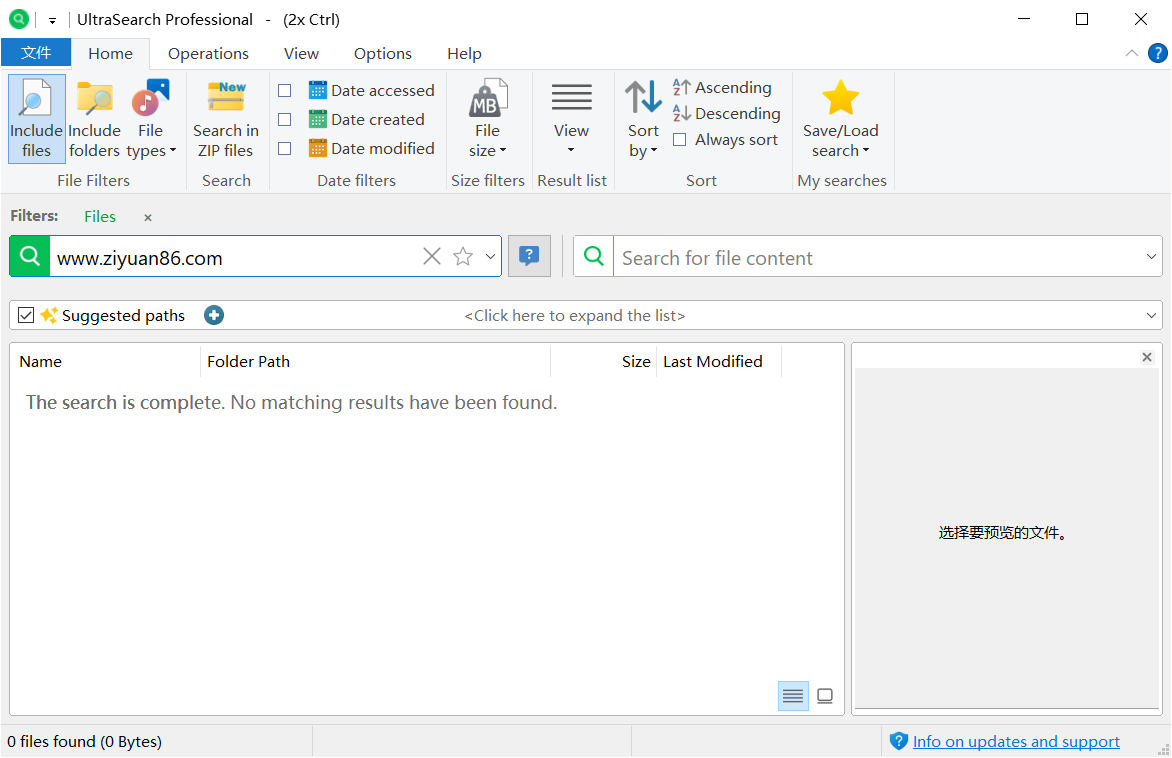Open the File size filter

(487, 118)
